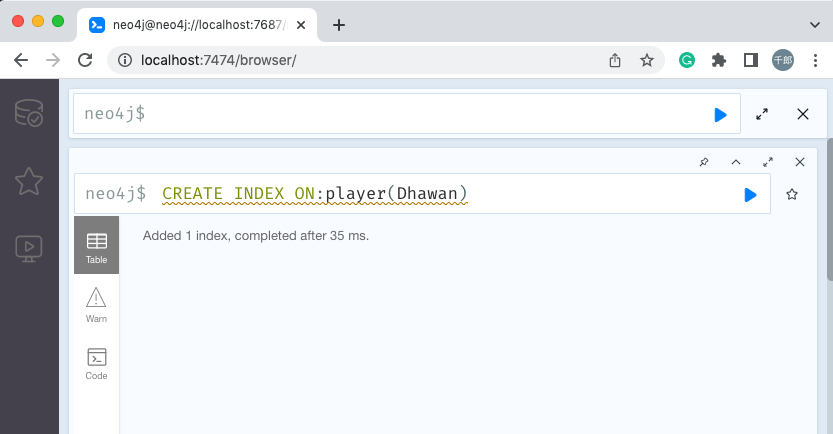
Task: Toggle the Chrome side panel
Action: coord(751,60)
